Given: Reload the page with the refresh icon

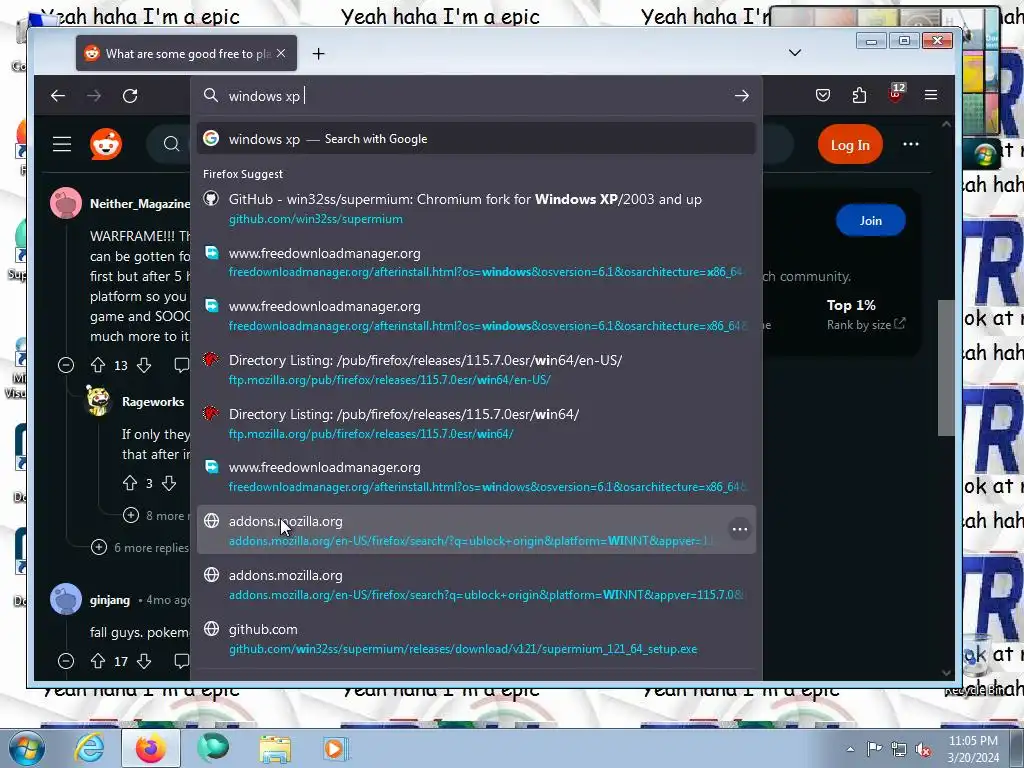Looking at the screenshot, I should pos(130,96).
